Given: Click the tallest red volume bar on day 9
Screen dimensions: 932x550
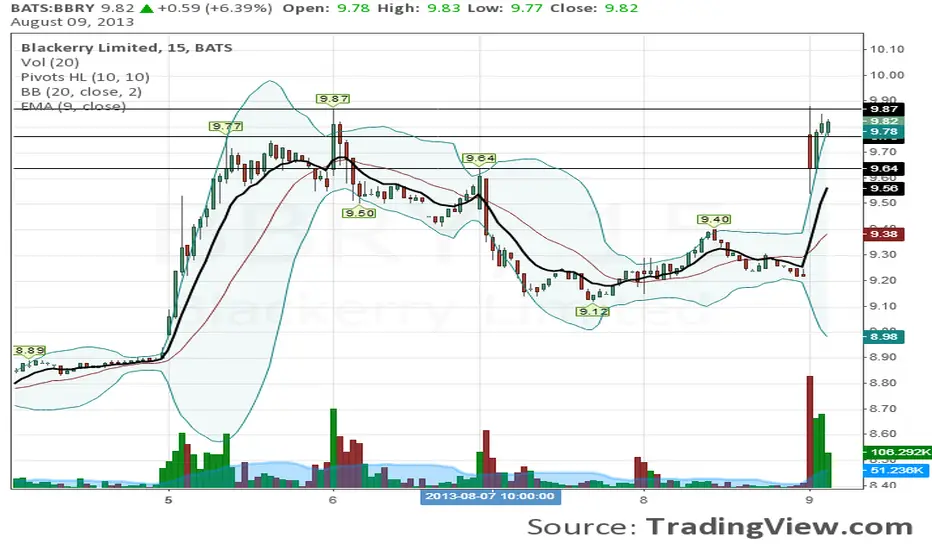Looking at the screenshot, I should (810, 432).
